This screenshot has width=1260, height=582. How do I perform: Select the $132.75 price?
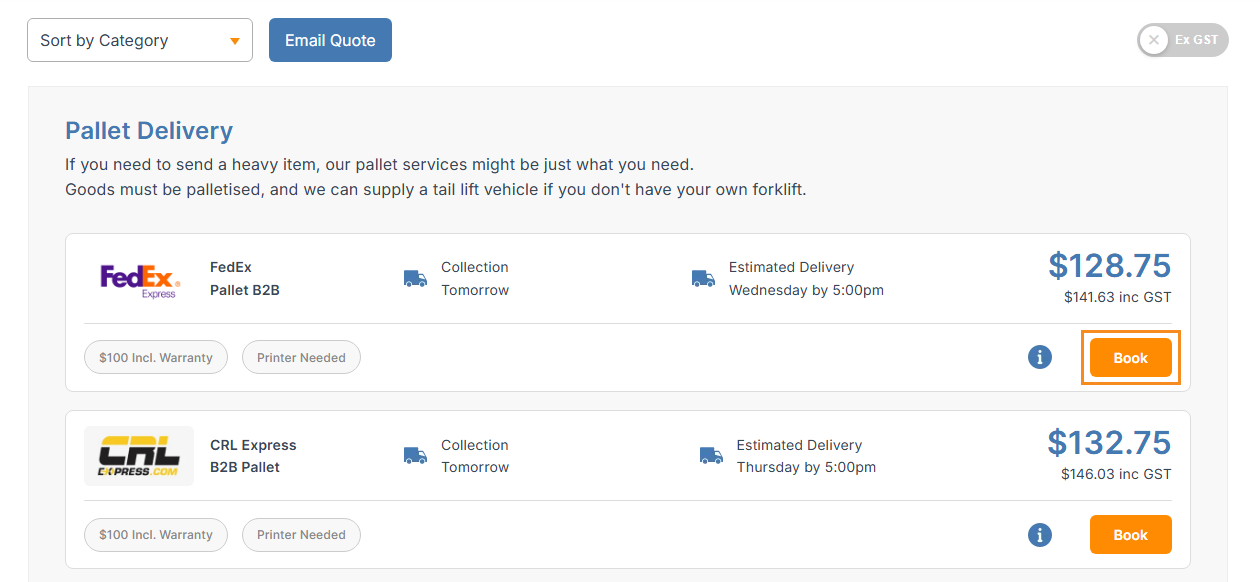click(x=1109, y=442)
